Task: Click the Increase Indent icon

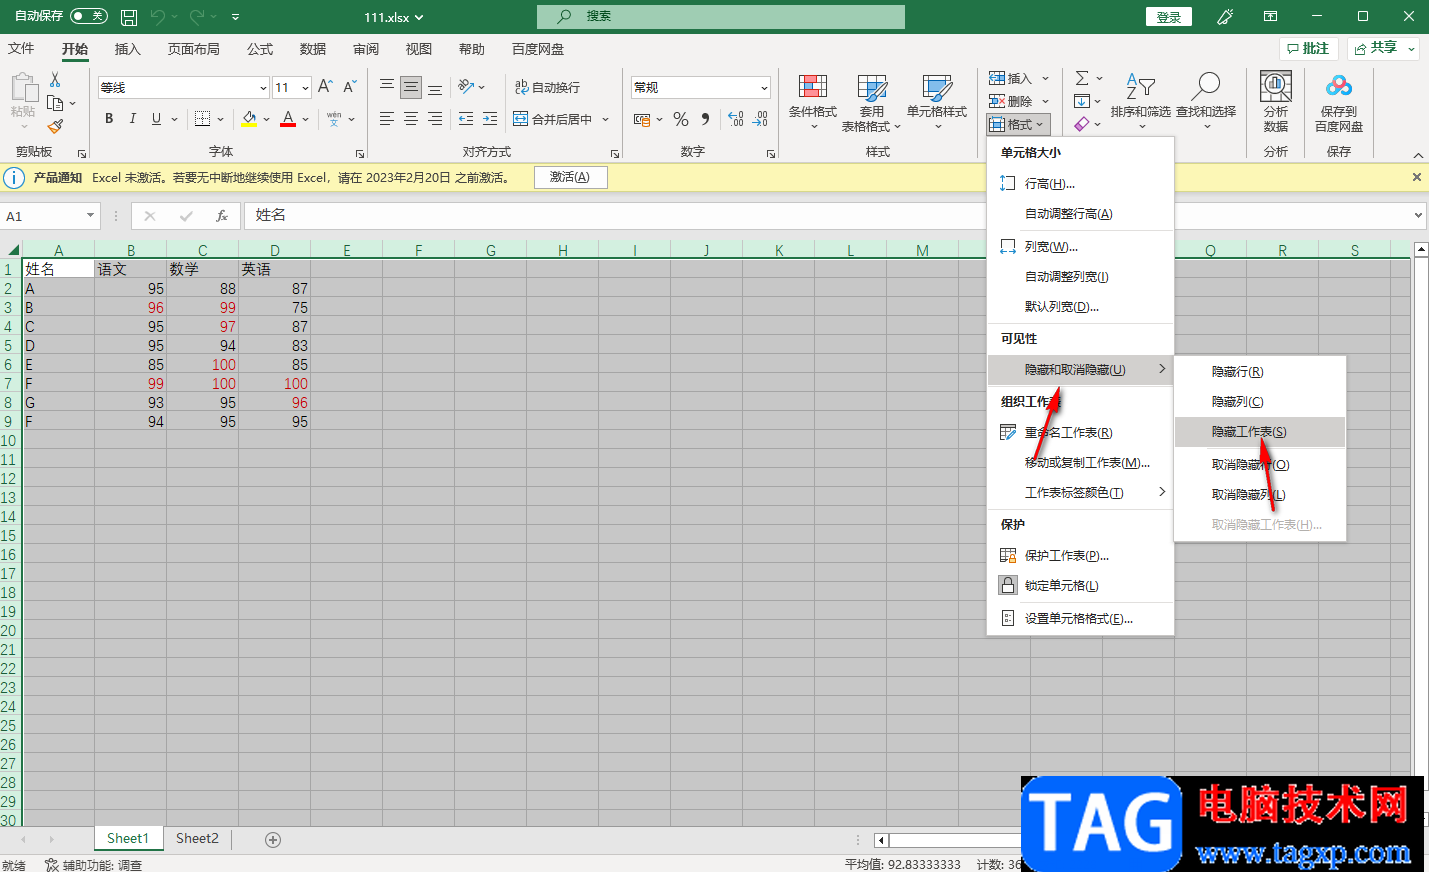Action: (x=490, y=119)
